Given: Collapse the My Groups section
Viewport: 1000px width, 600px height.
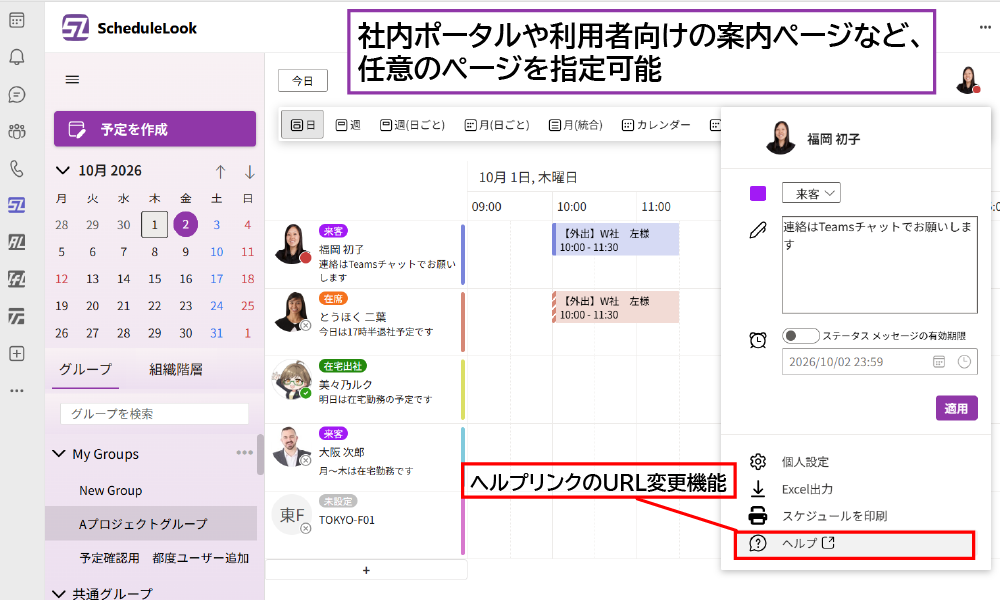Looking at the screenshot, I should pos(59,454).
